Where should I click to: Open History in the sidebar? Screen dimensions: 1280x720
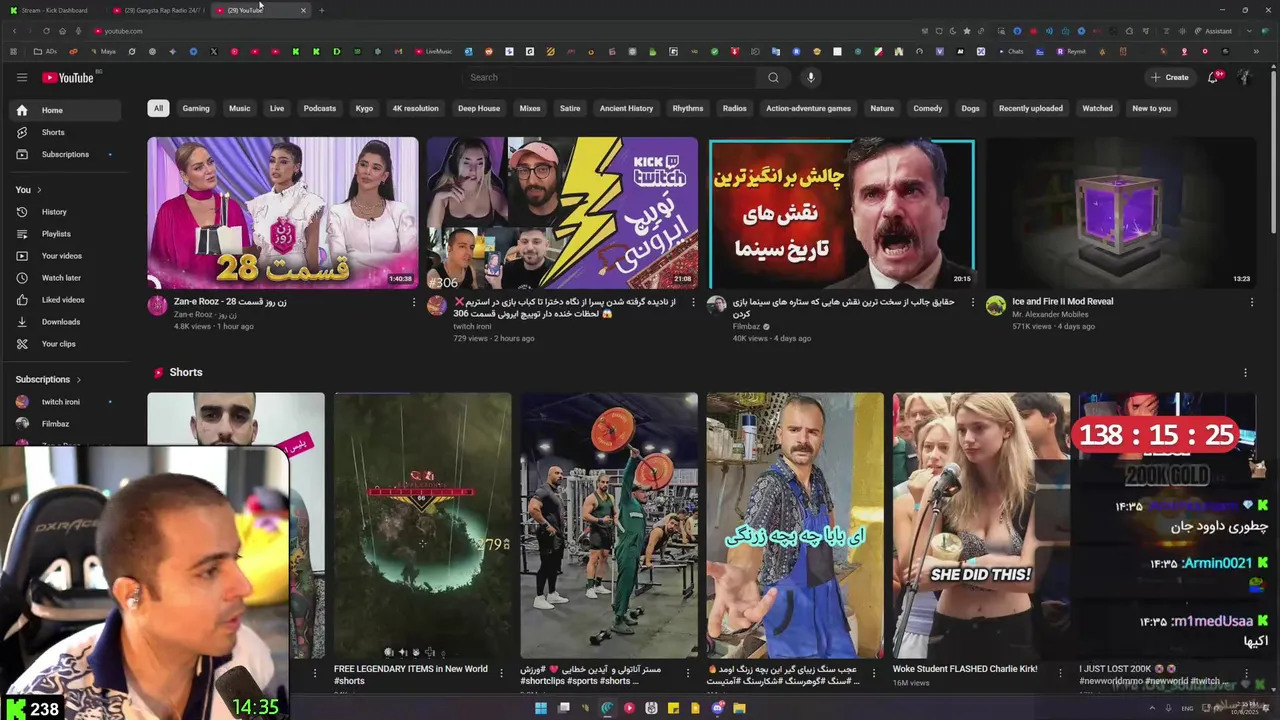click(x=64, y=212)
